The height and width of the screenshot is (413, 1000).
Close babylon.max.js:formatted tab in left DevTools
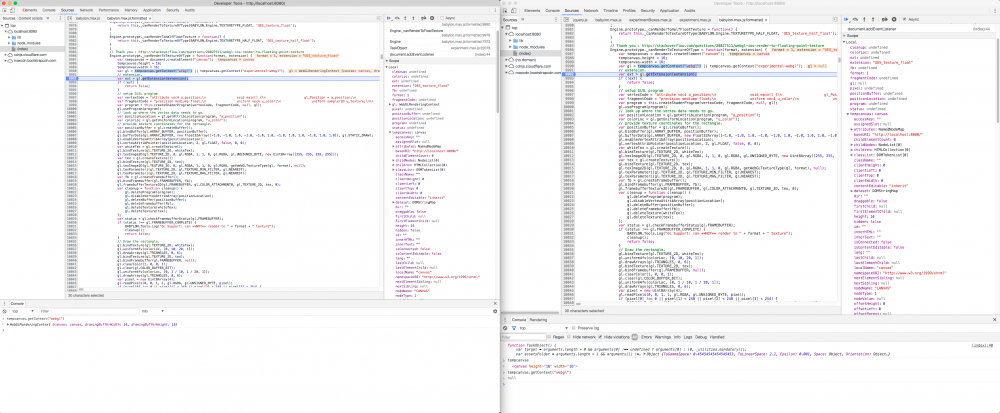[x=150, y=18]
